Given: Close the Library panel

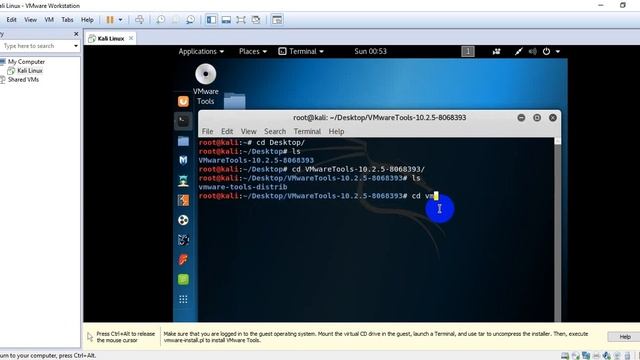Looking at the screenshot, I should 76,34.
